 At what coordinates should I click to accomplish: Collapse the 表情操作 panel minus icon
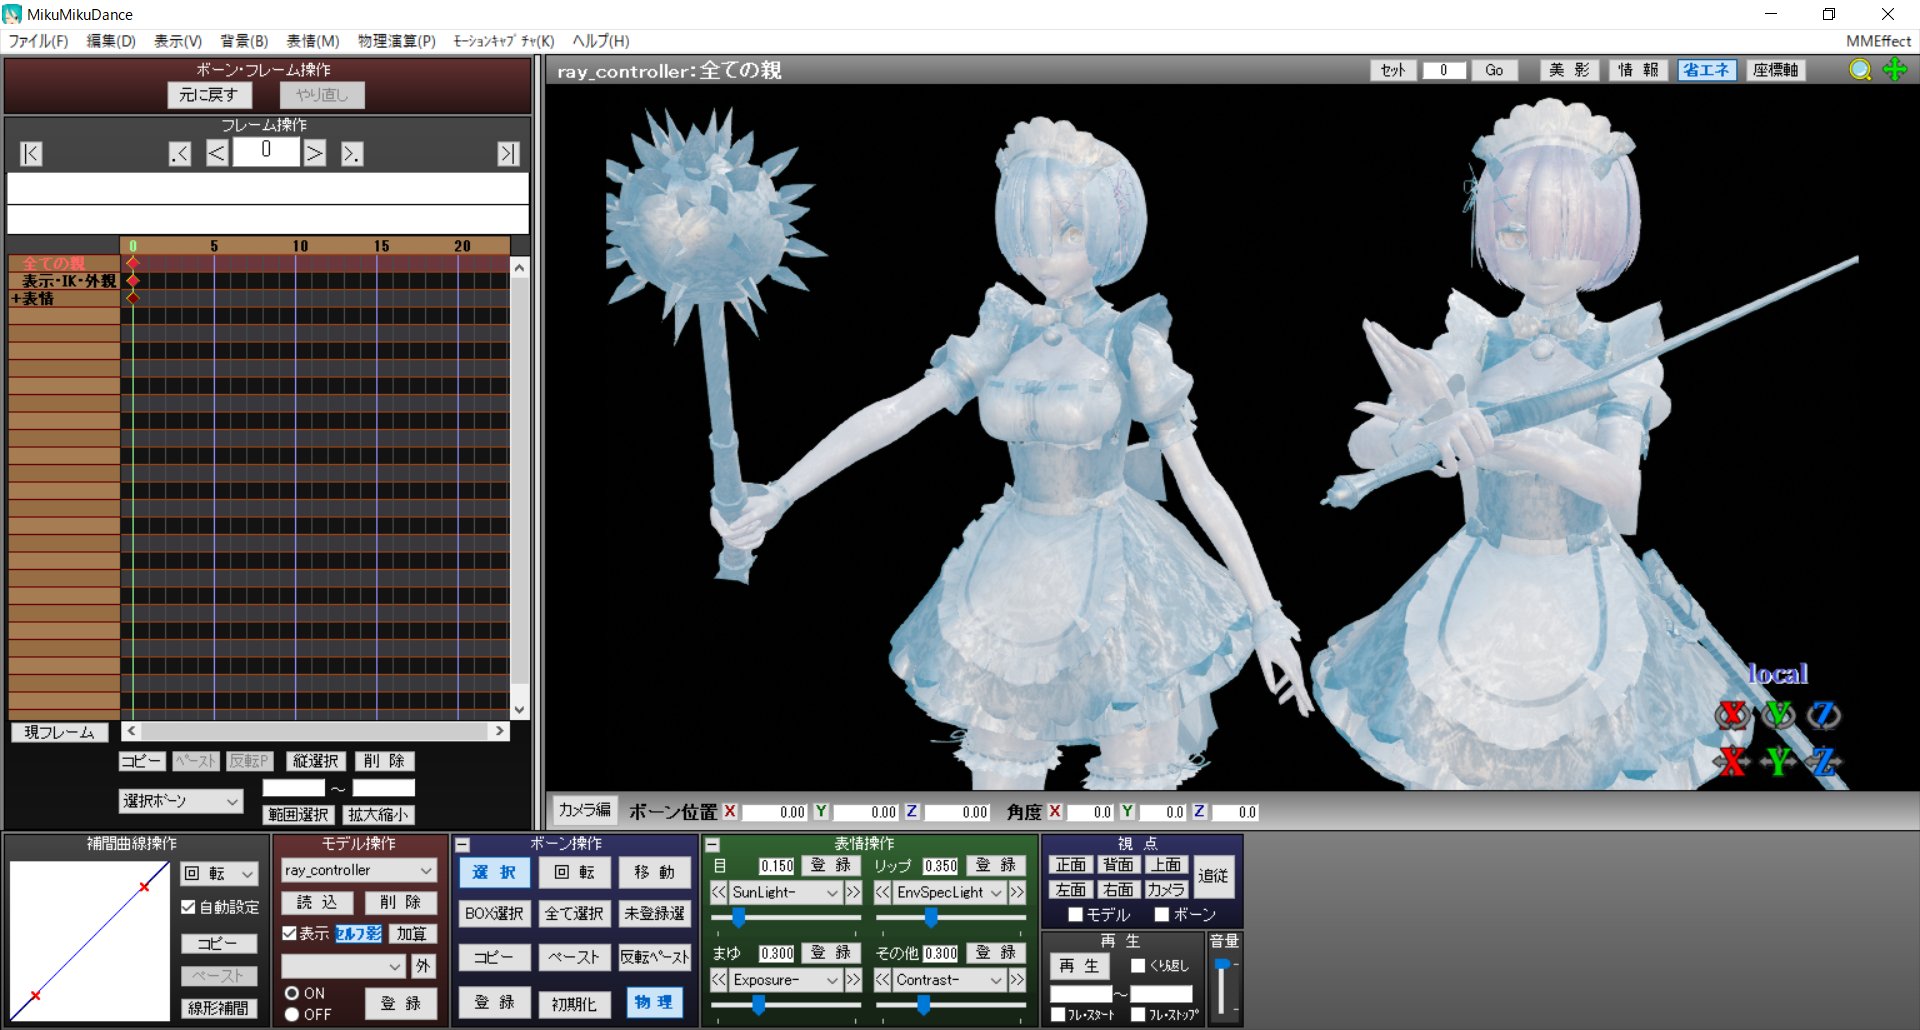712,845
